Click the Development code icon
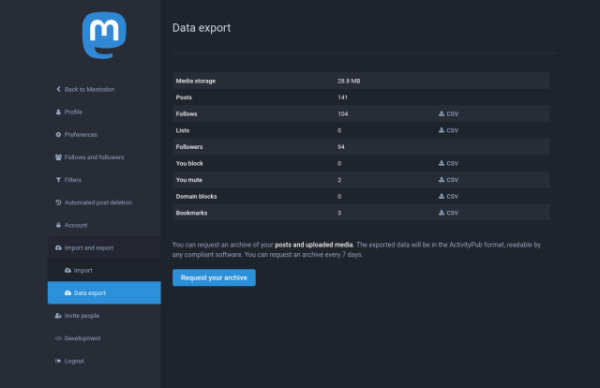 (58, 338)
